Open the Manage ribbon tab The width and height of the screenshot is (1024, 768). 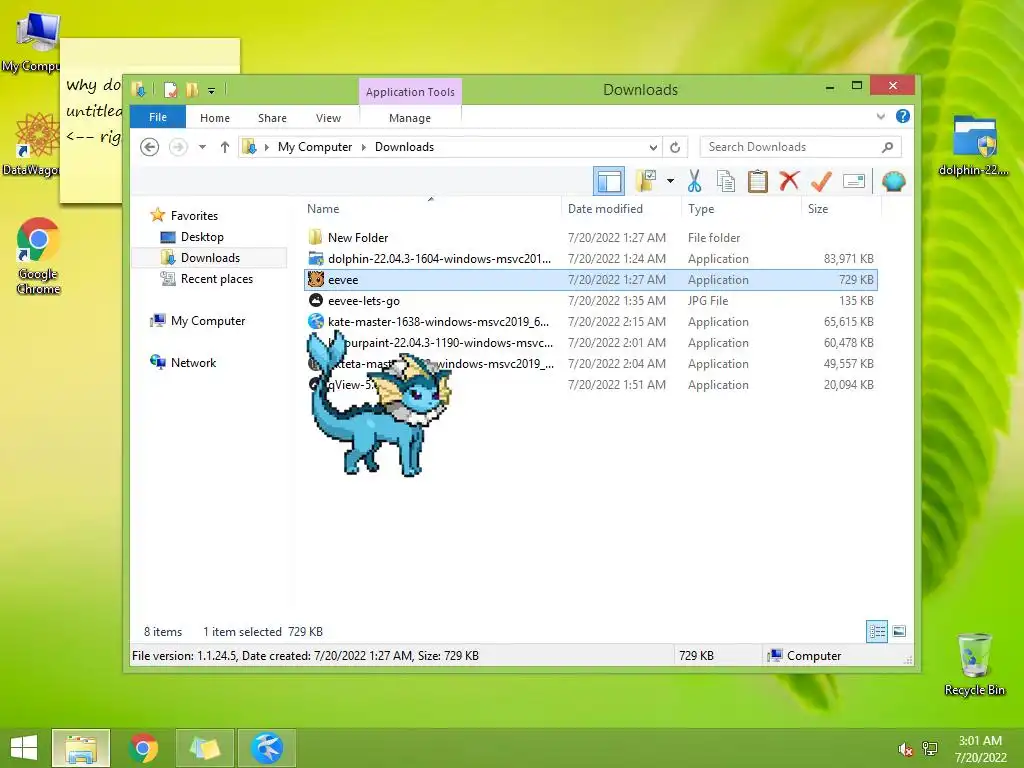click(409, 118)
